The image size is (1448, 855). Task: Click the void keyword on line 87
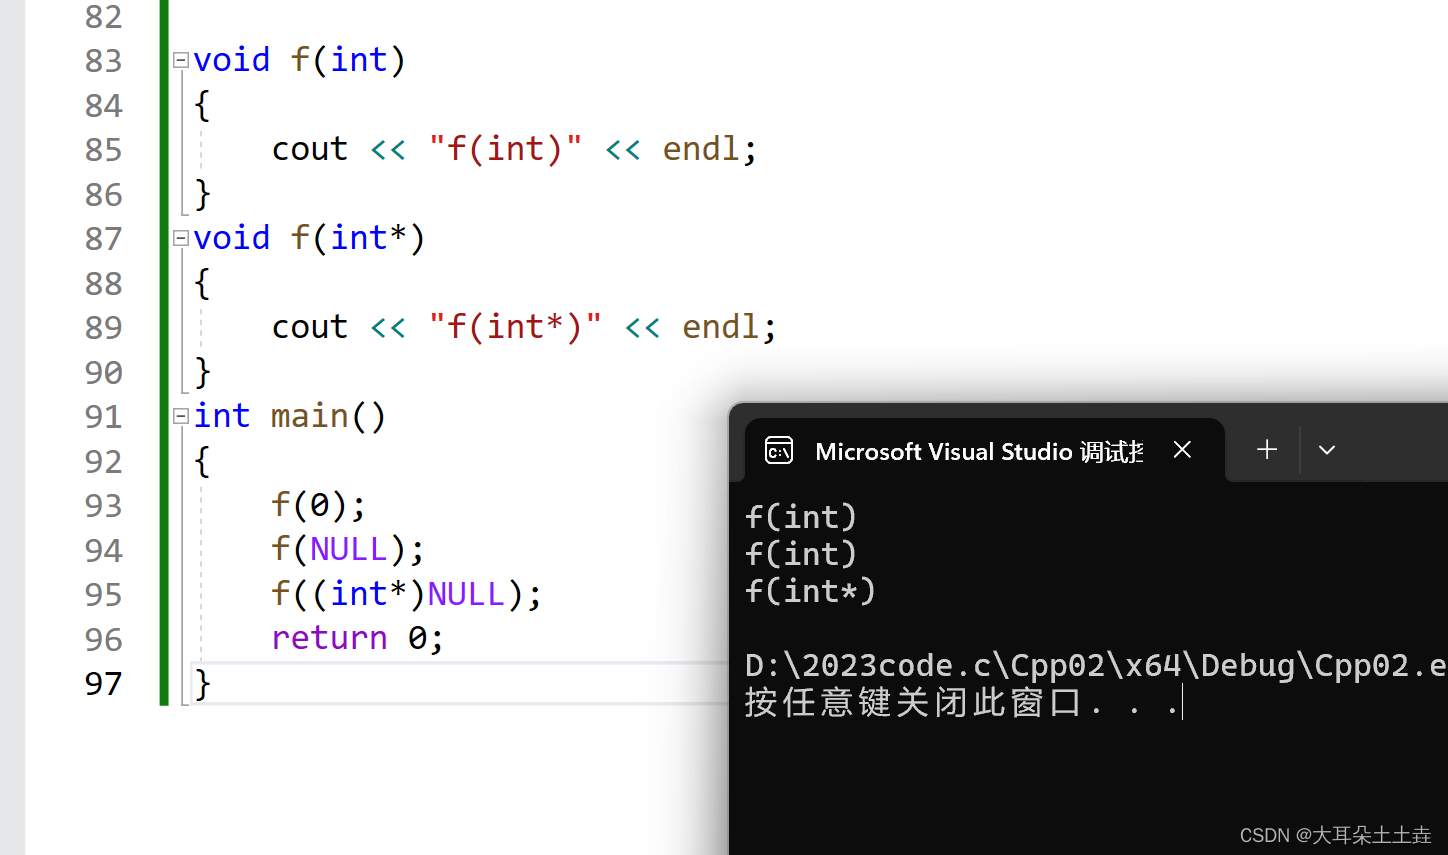pyautogui.click(x=232, y=238)
